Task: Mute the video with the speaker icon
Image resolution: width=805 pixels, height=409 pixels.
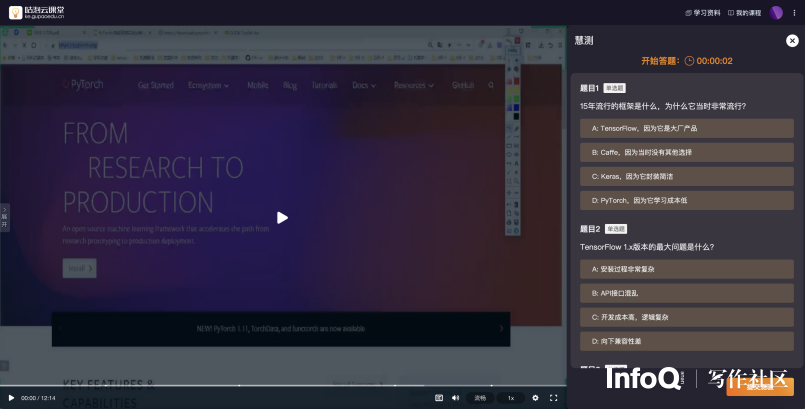Action: [x=455, y=398]
